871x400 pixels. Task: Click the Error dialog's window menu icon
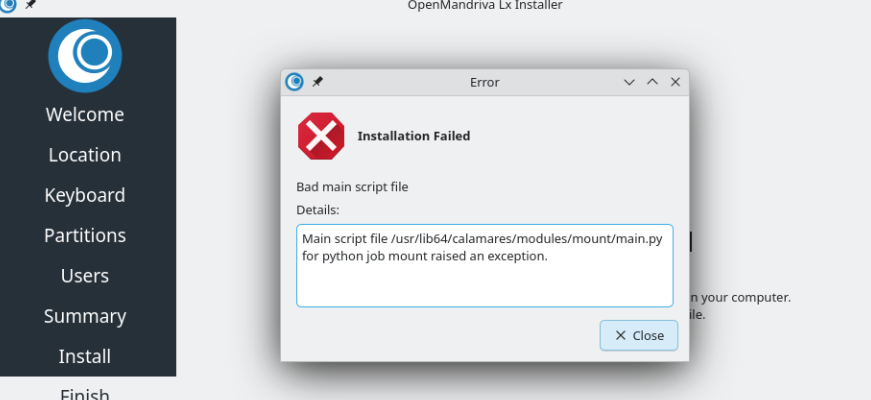pos(294,82)
